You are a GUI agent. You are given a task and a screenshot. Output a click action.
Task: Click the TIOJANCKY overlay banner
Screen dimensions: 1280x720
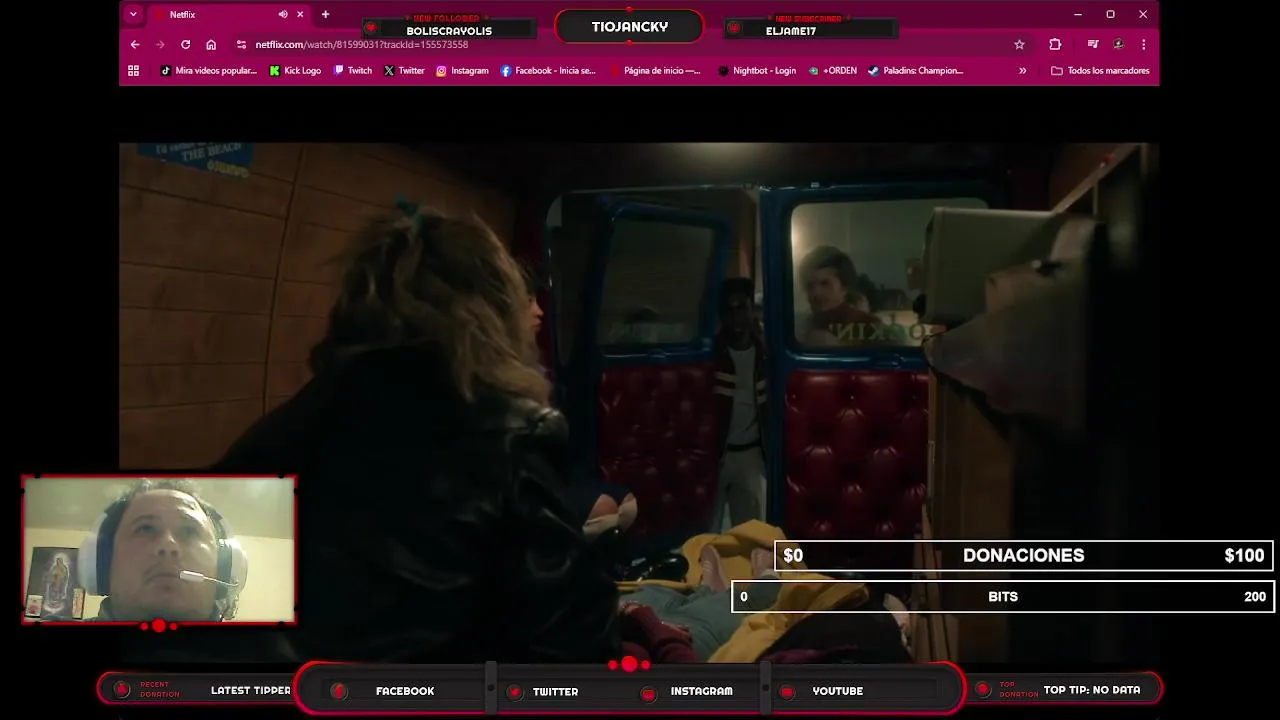click(x=630, y=27)
